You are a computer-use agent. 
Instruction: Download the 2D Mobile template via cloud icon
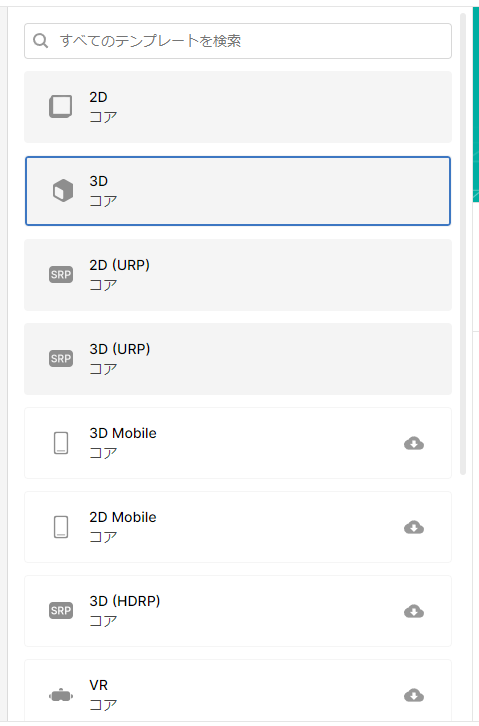[414, 527]
